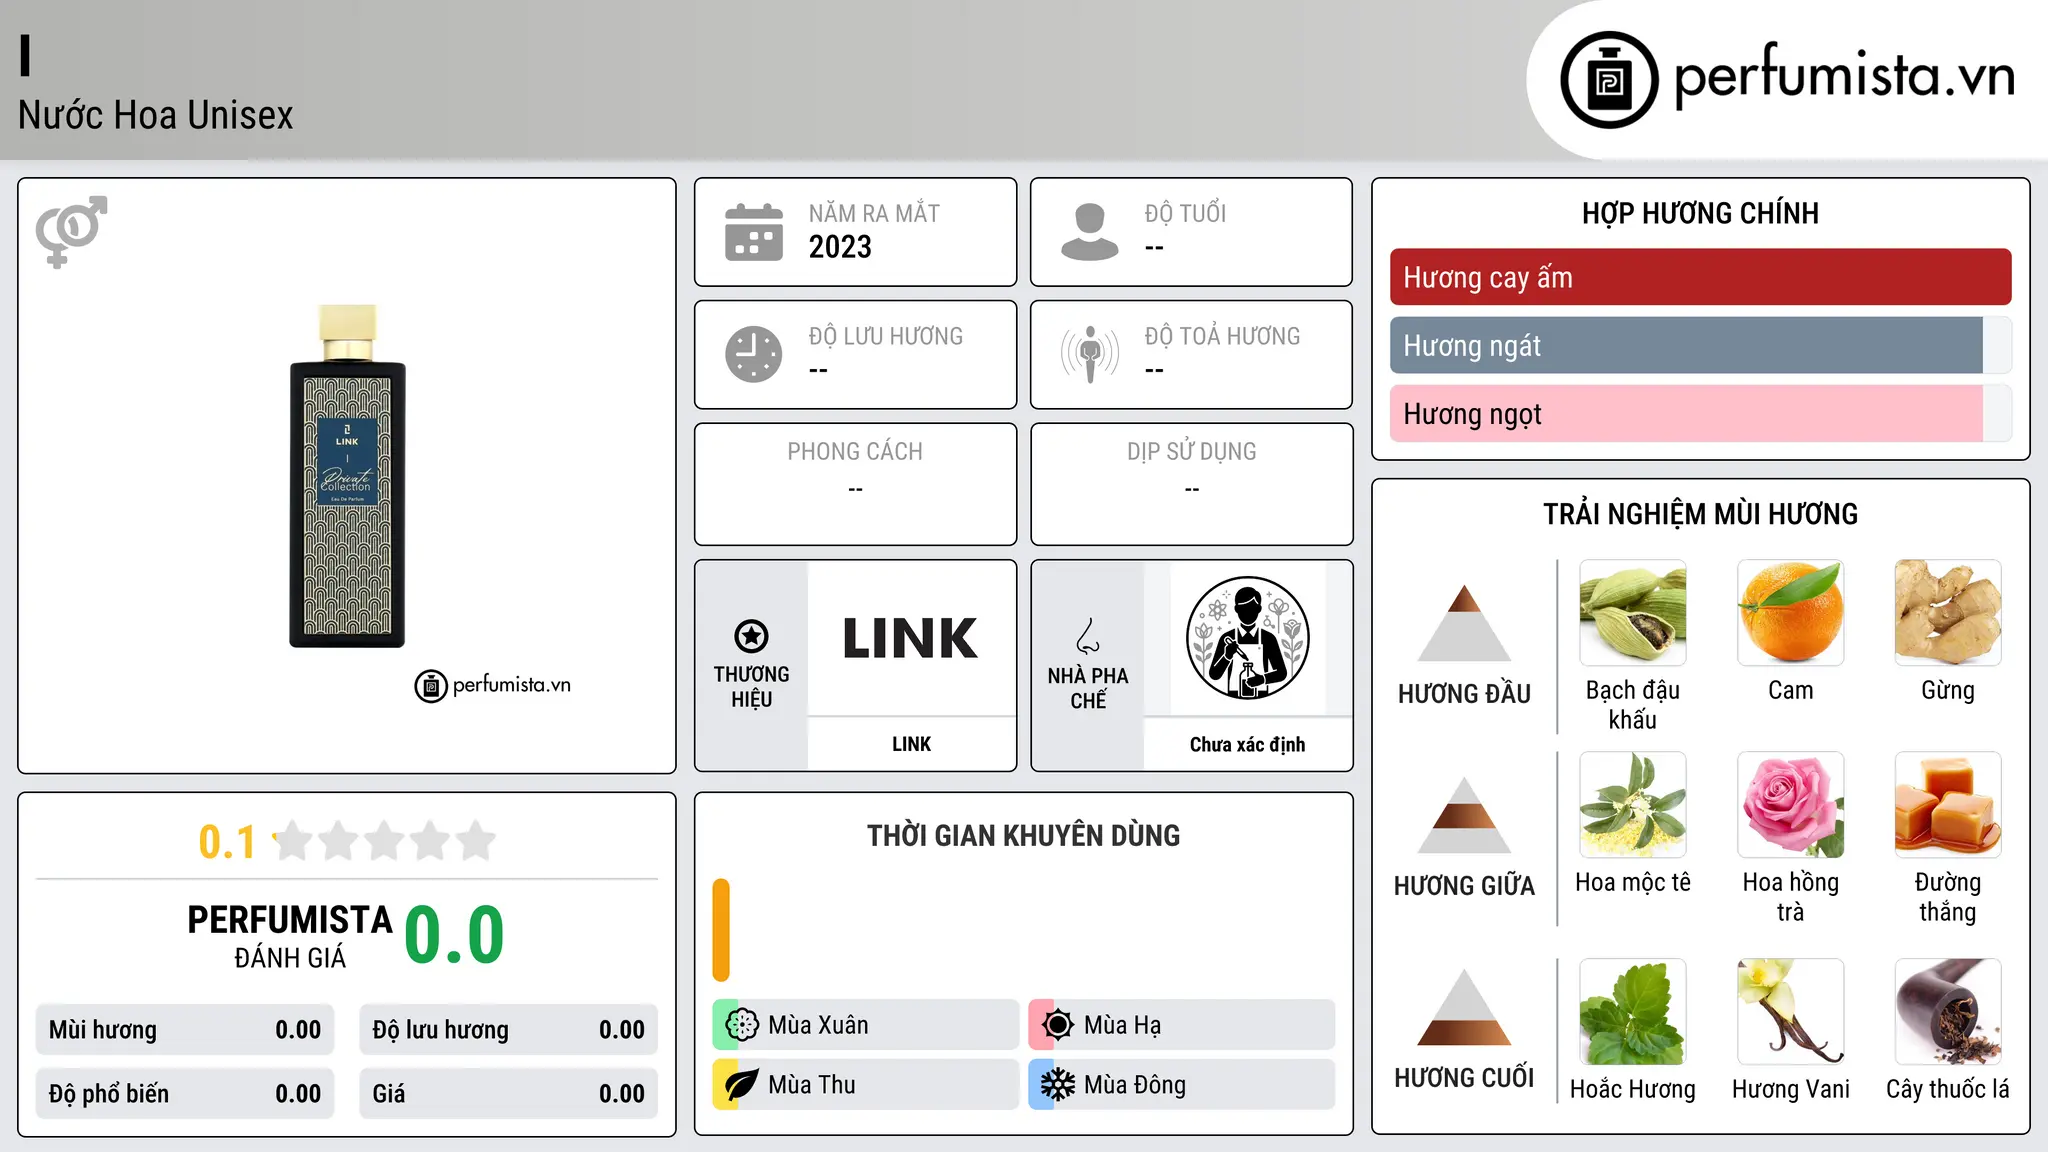
Task: Click the Nước Hoa Unisex heading
Action: coord(156,115)
